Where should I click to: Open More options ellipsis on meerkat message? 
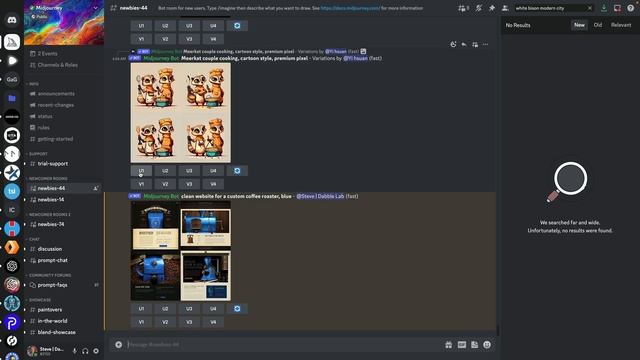point(485,44)
